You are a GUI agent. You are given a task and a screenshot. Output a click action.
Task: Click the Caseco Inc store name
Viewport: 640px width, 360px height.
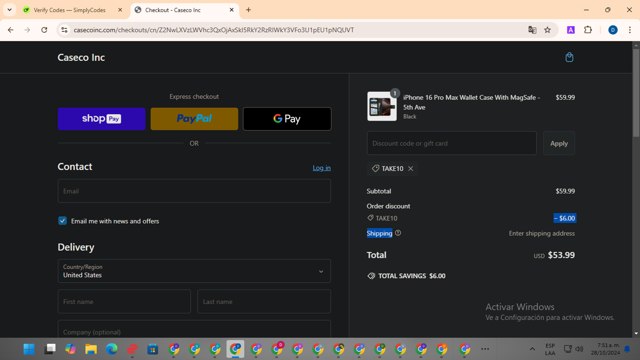pyautogui.click(x=81, y=58)
